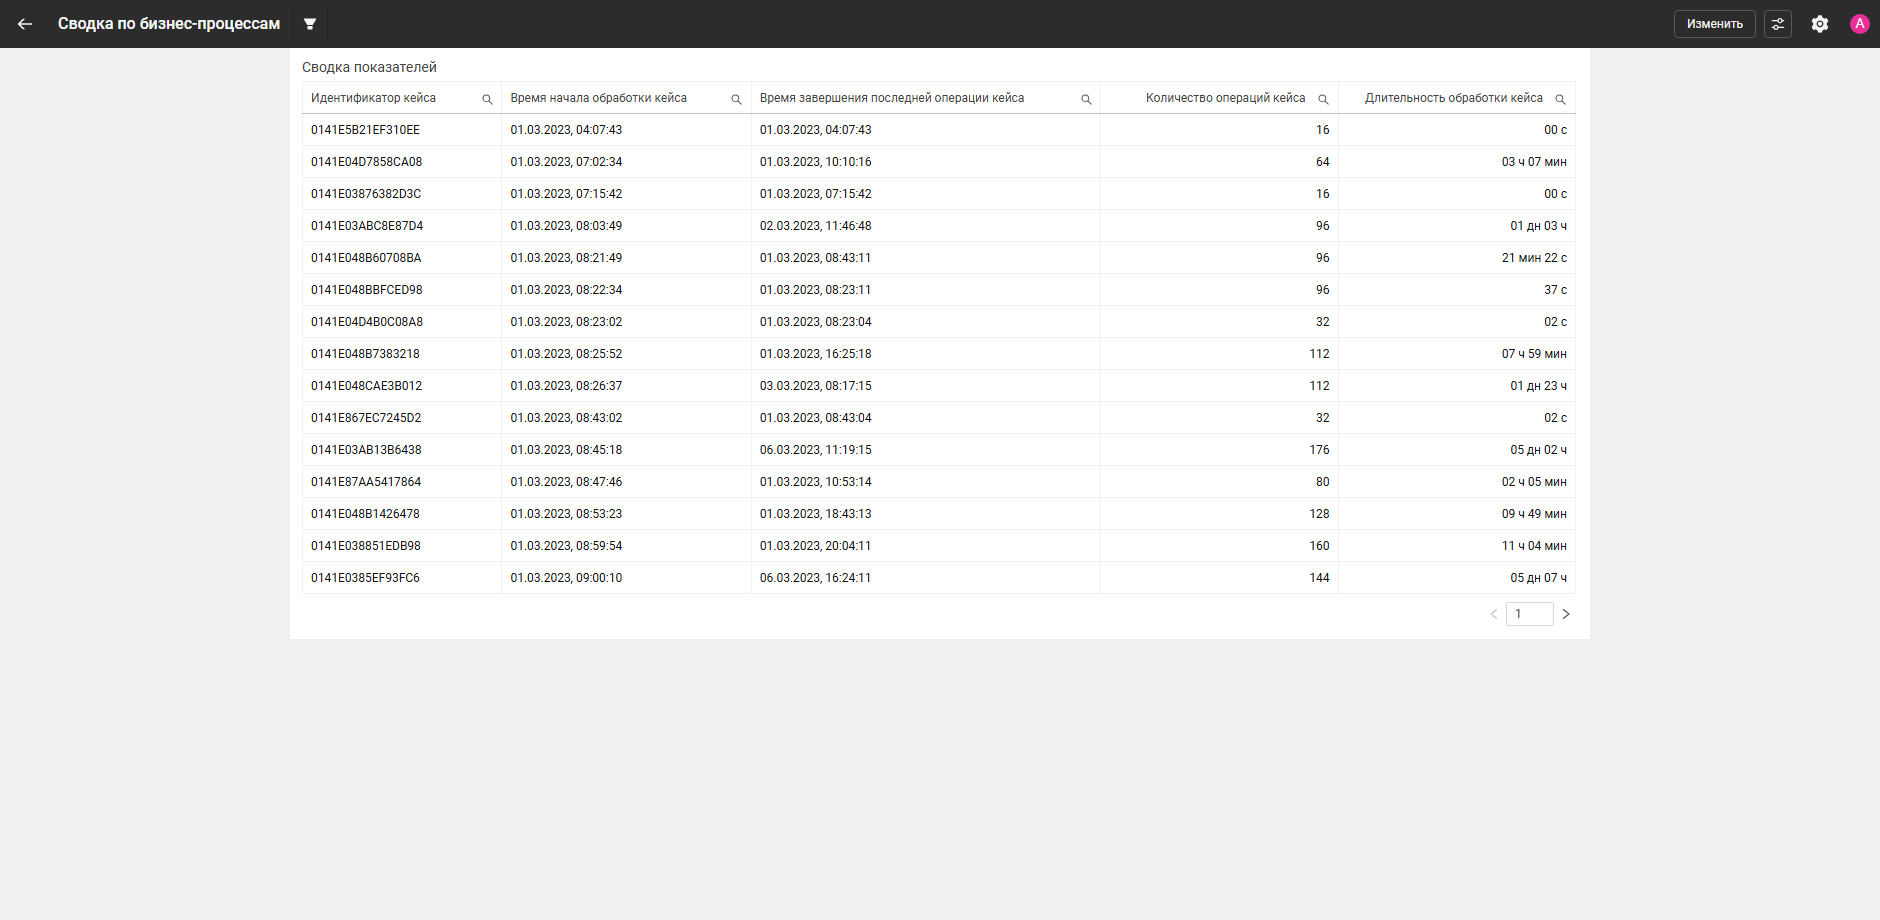Click the Изменить button
This screenshot has width=1880, height=920.
(1715, 24)
